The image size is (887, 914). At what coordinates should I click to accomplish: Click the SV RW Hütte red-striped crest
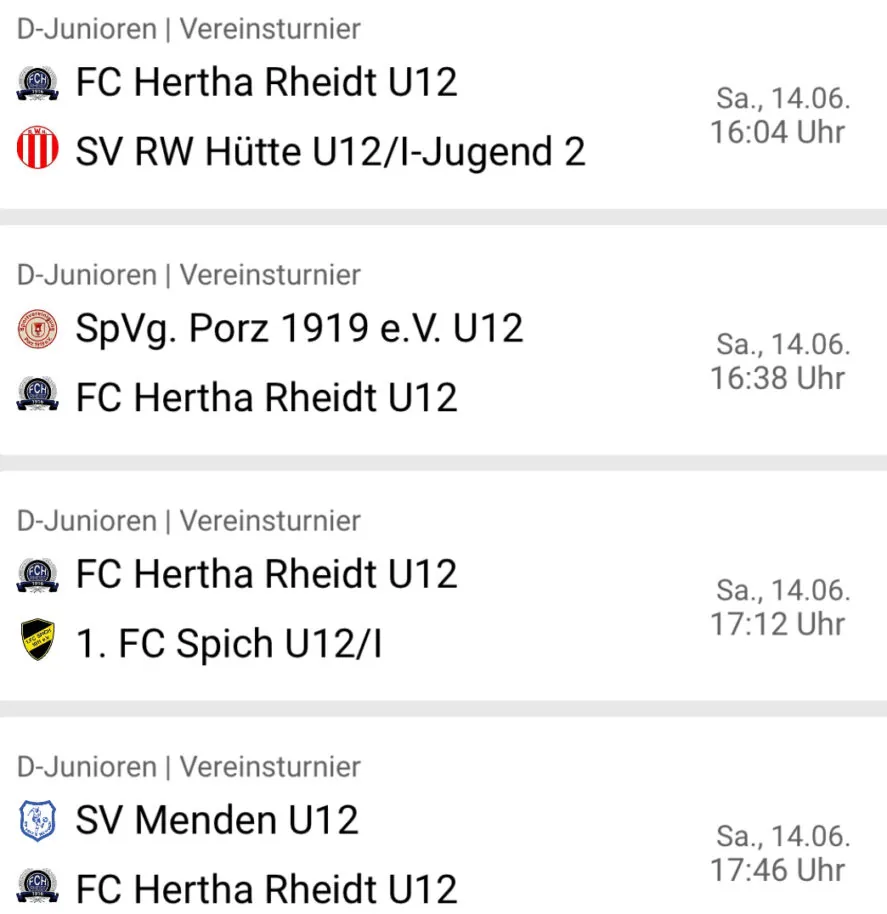click(x=37, y=147)
